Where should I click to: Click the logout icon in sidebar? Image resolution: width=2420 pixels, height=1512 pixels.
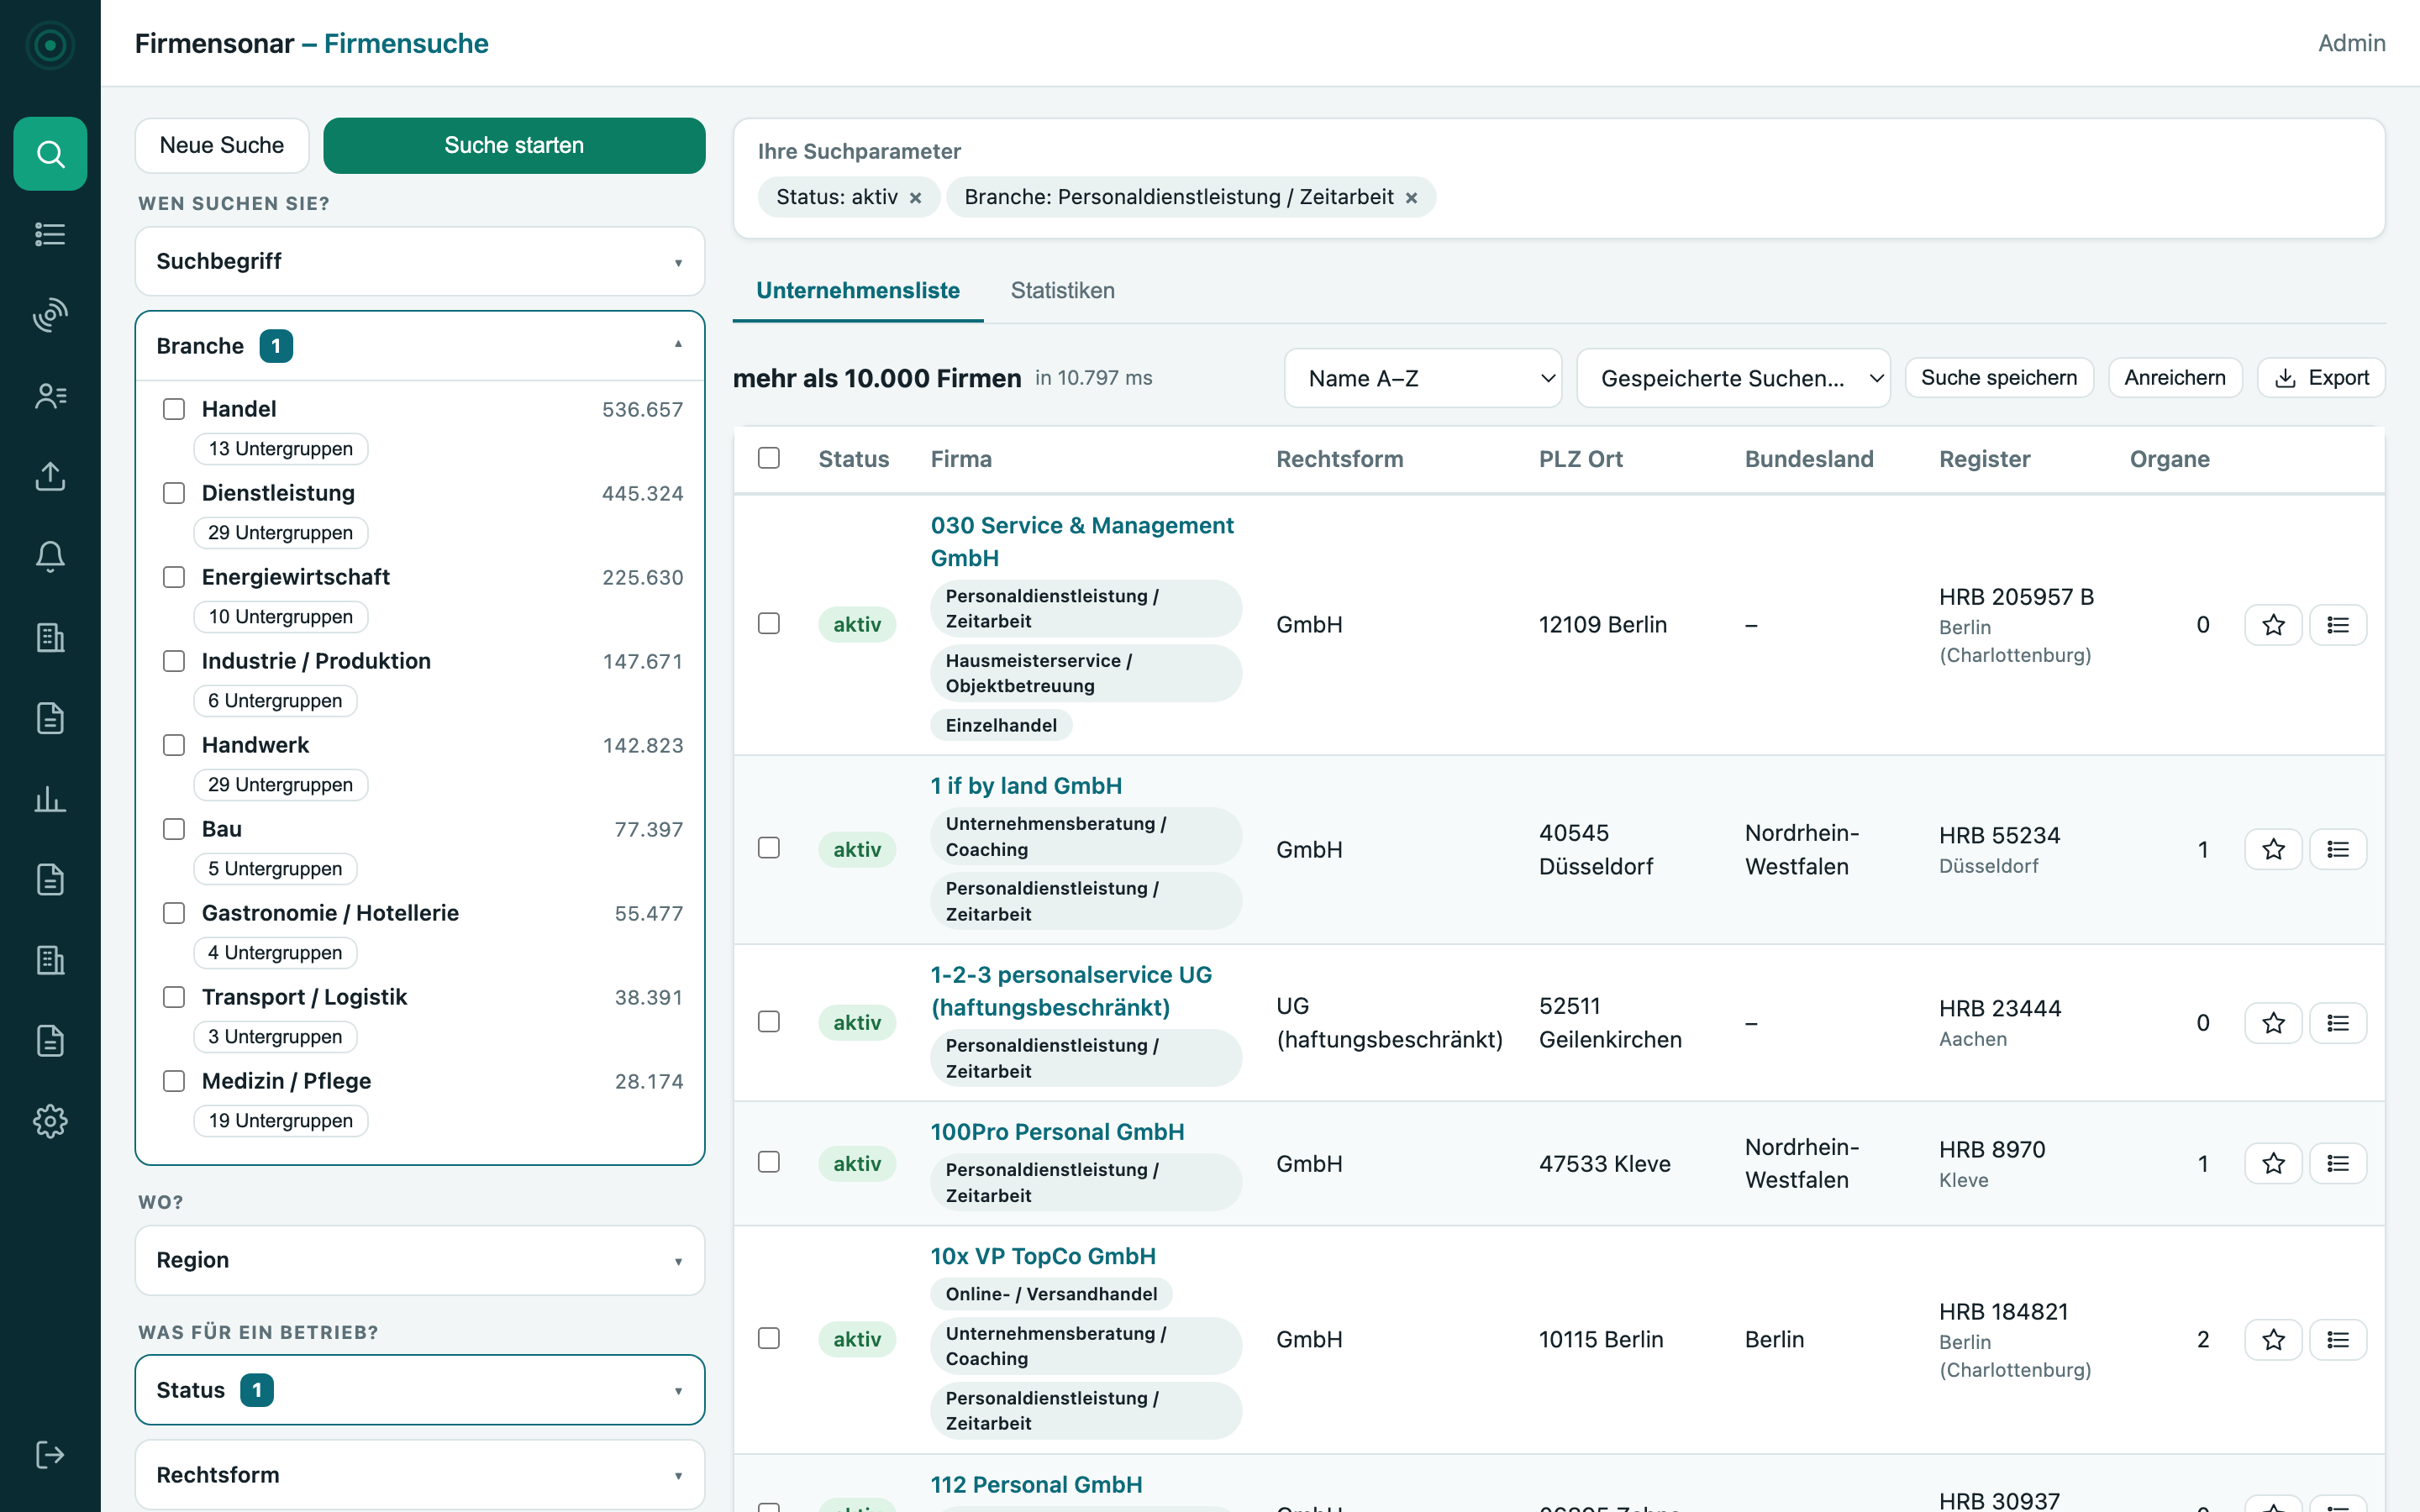click(x=50, y=1454)
